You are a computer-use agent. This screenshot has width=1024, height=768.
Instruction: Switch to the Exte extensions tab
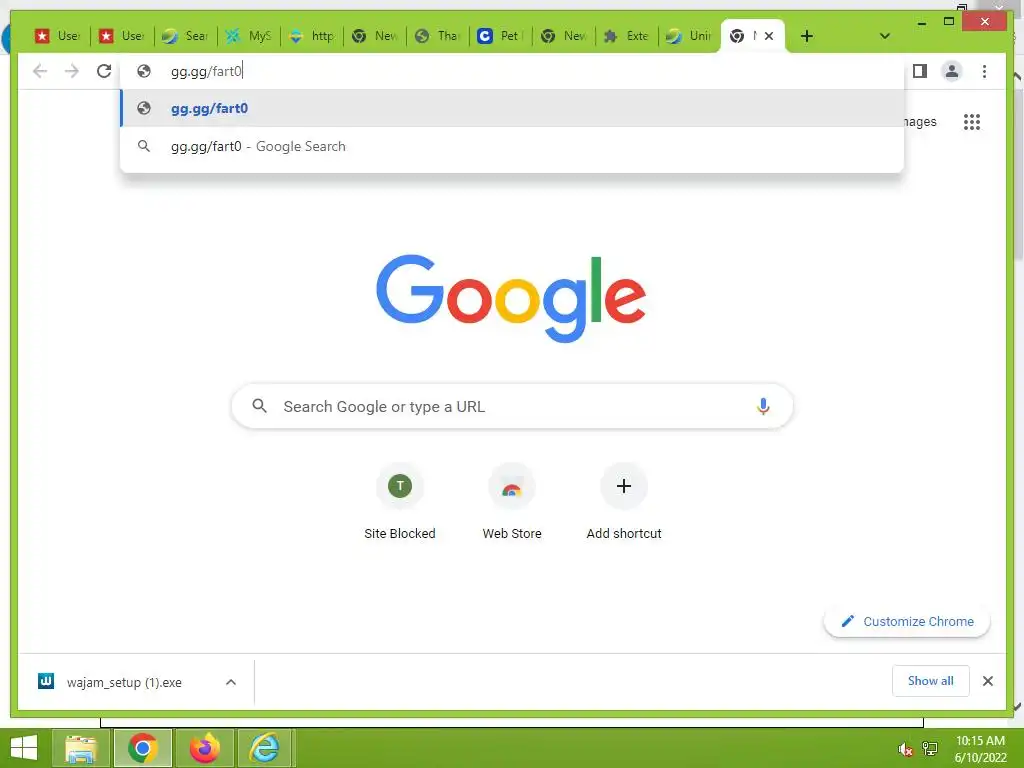coord(627,36)
